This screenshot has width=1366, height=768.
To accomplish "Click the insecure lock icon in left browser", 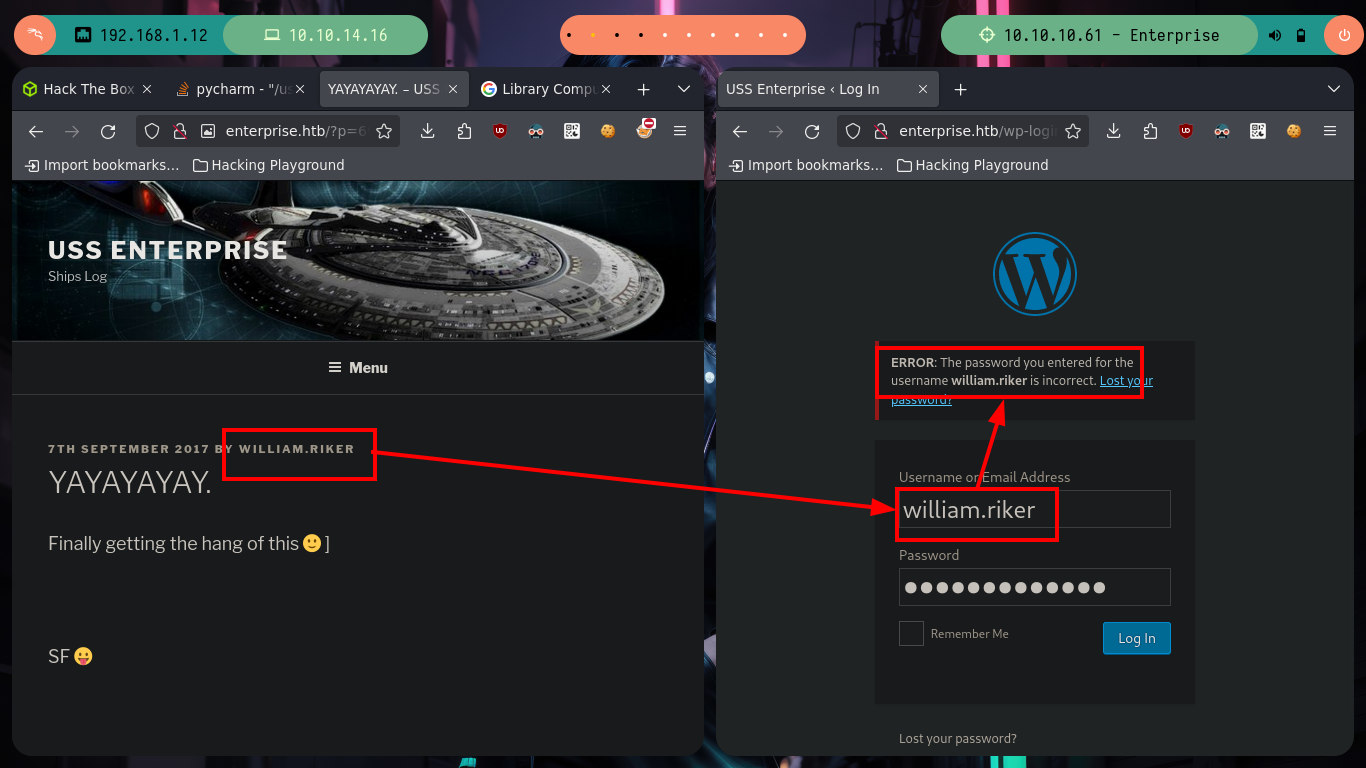I will (x=180, y=131).
